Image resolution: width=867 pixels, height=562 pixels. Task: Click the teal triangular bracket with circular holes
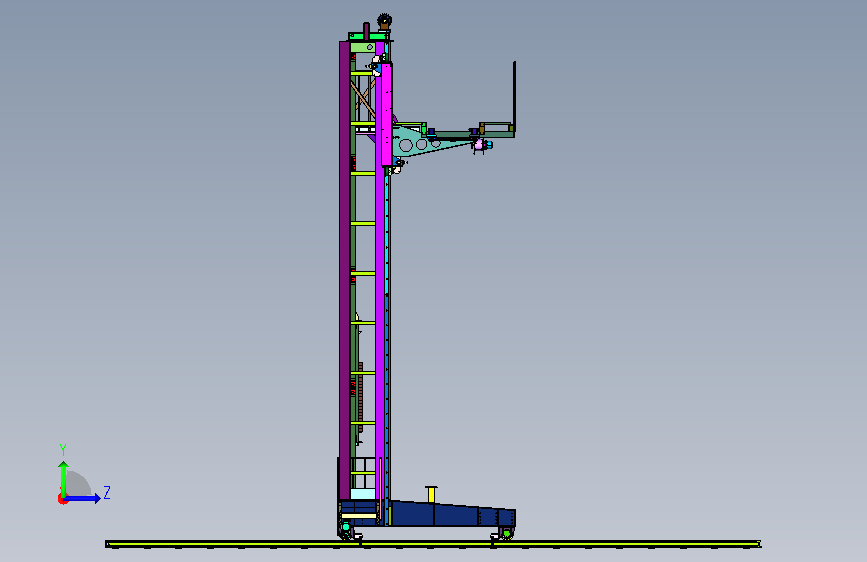[427, 142]
